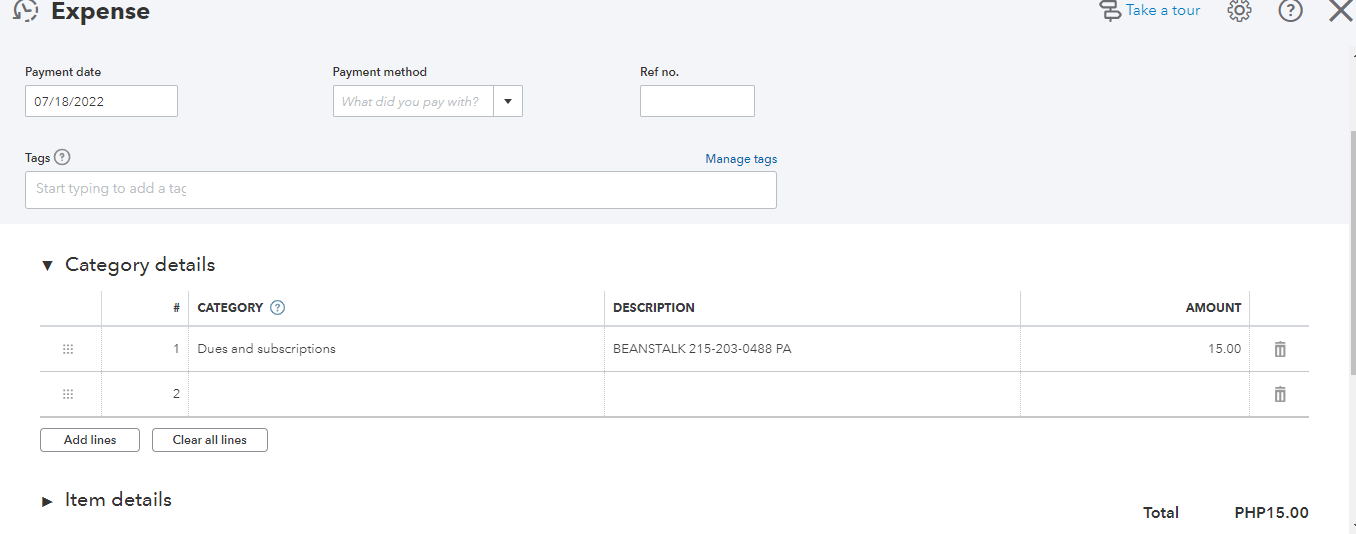The width and height of the screenshot is (1356, 534).
Task: Collapse the Category details section
Action: pyautogui.click(x=47, y=266)
